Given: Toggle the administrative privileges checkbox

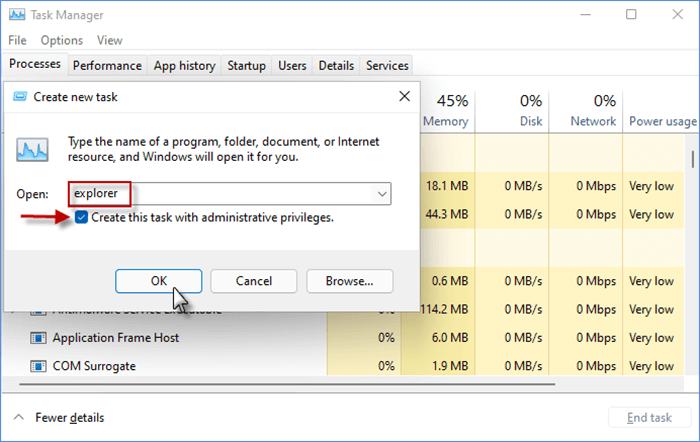Looking at the screenshot, I should tap(81, 217).
